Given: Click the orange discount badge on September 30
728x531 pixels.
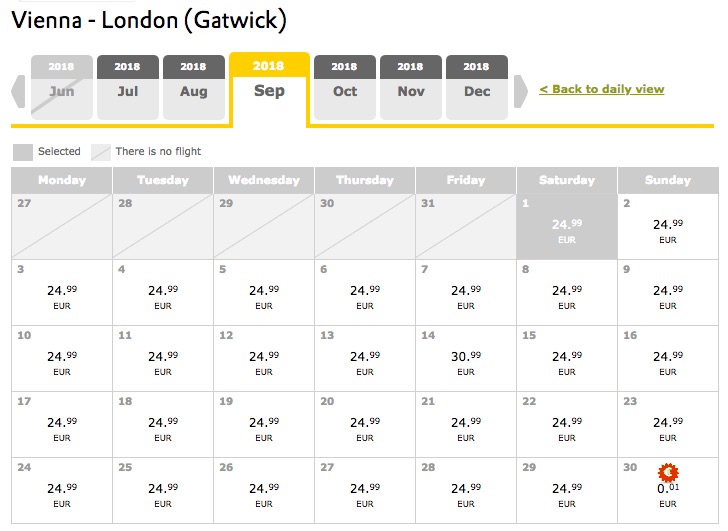Looking at the screenshot, I should click(668, 473).
